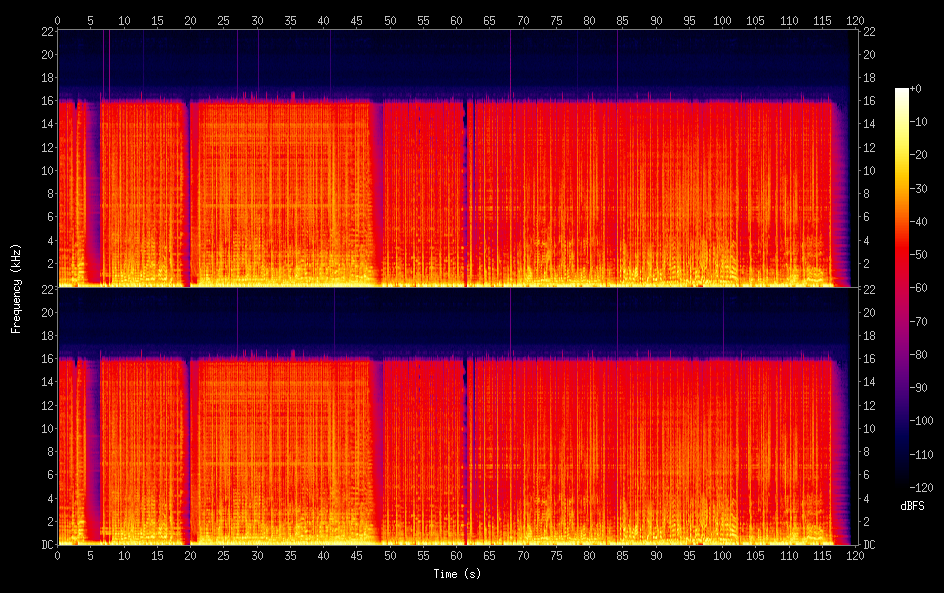This screenshot has width=944, height=593.
Task: Click the white top end of the color gradient bar
Action: [x=902, y=92]
